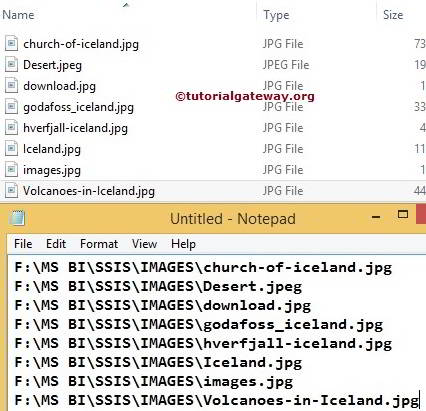Click the JPG File type of Volcanoes-in-Iceland.jpg

283,191
